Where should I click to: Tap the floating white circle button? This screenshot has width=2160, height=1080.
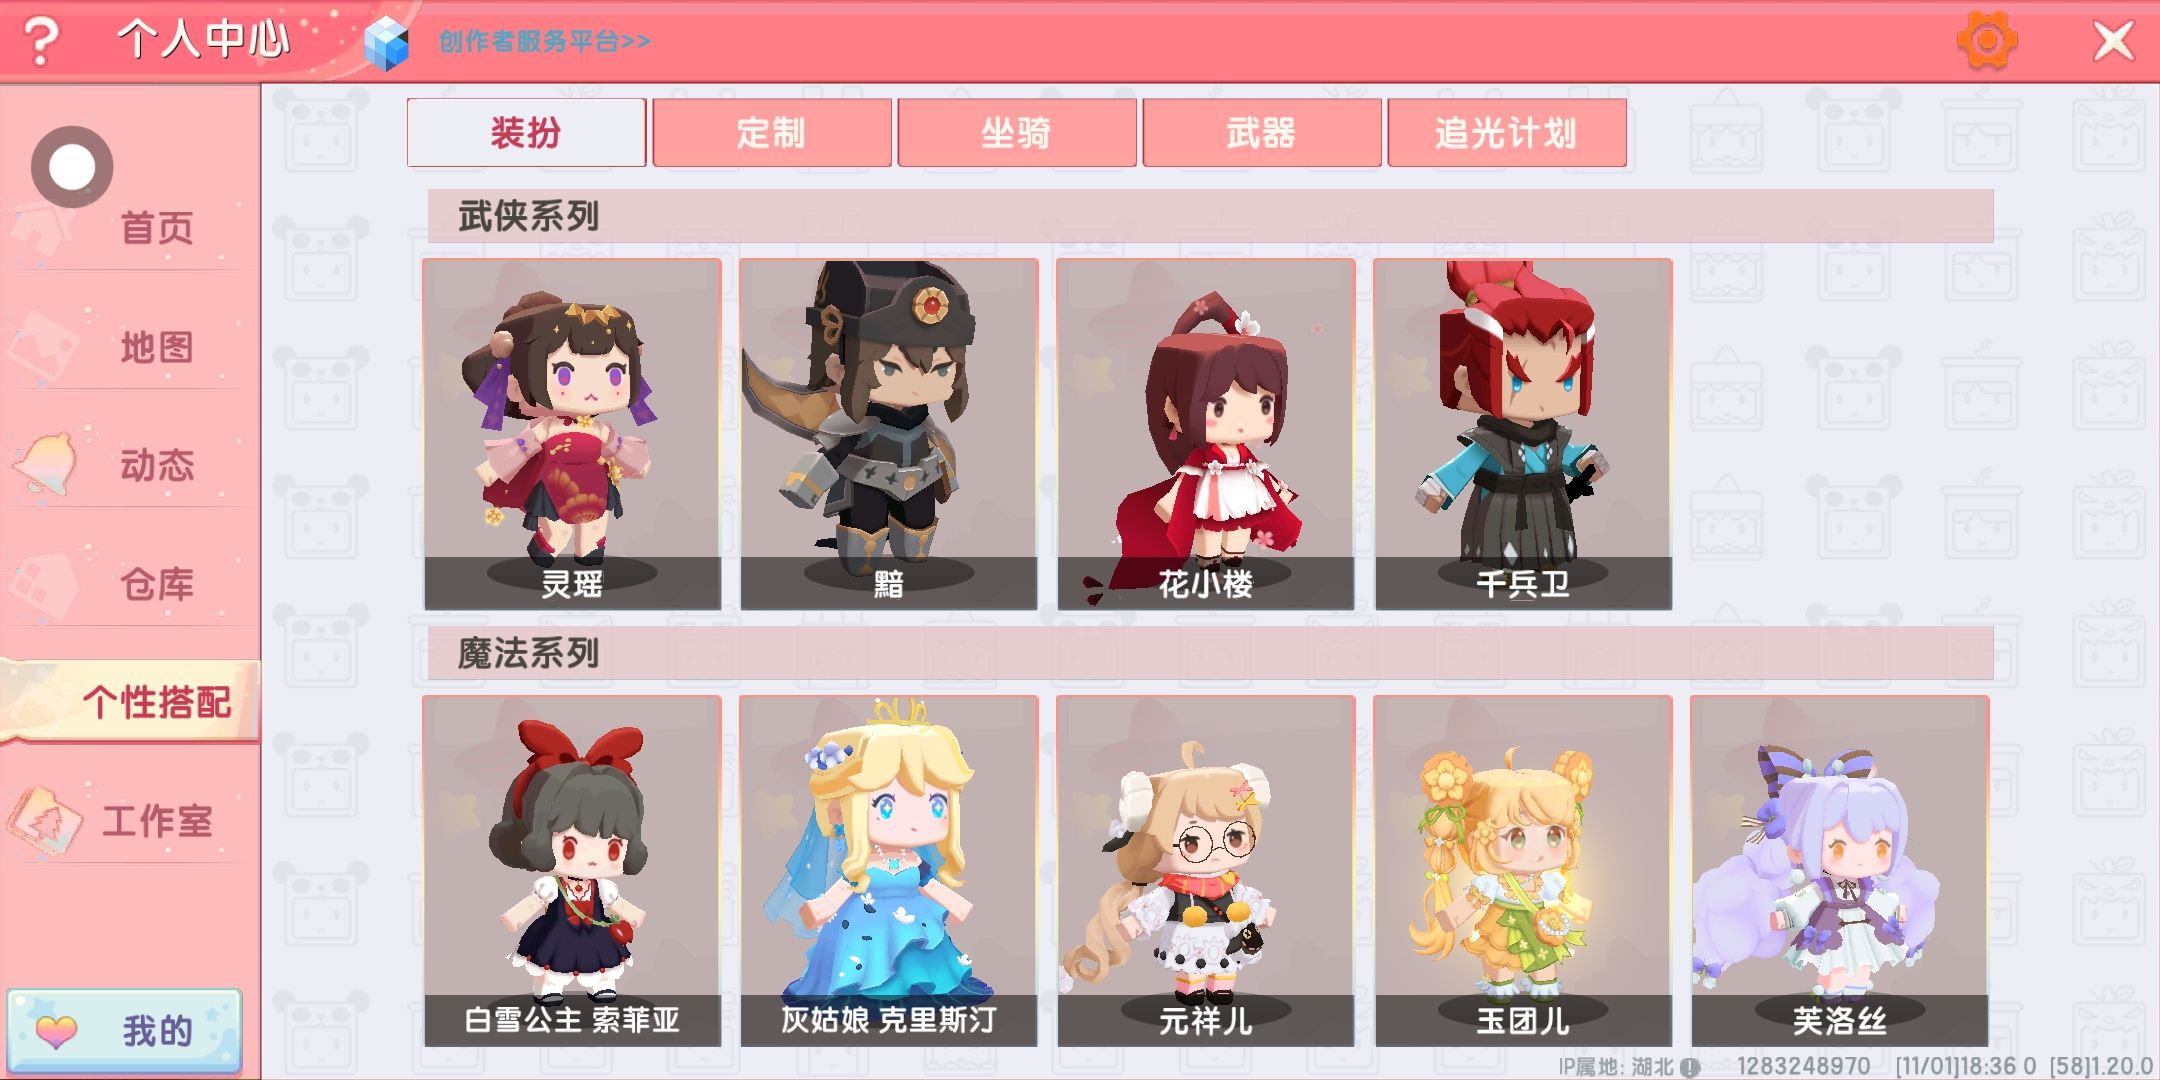[72, 167]
